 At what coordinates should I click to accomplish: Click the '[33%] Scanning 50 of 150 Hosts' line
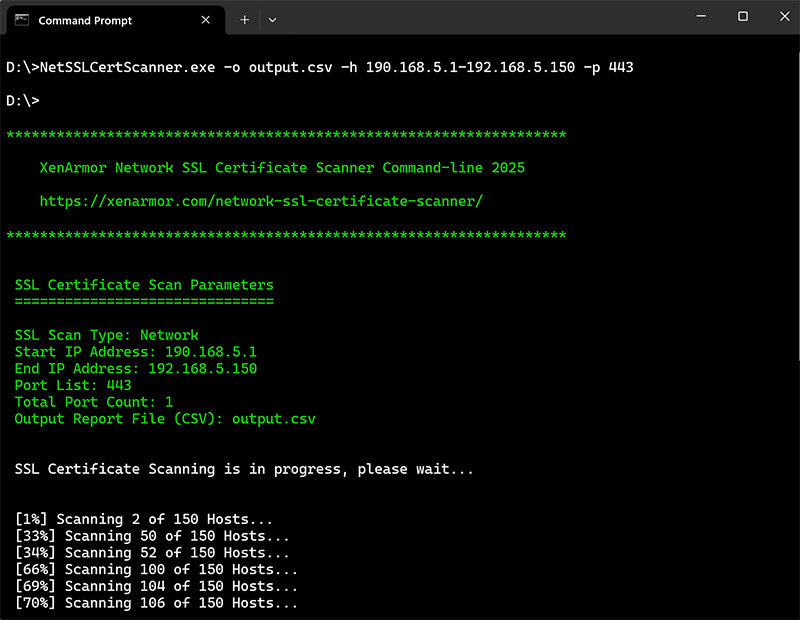[x=152, y=536]
